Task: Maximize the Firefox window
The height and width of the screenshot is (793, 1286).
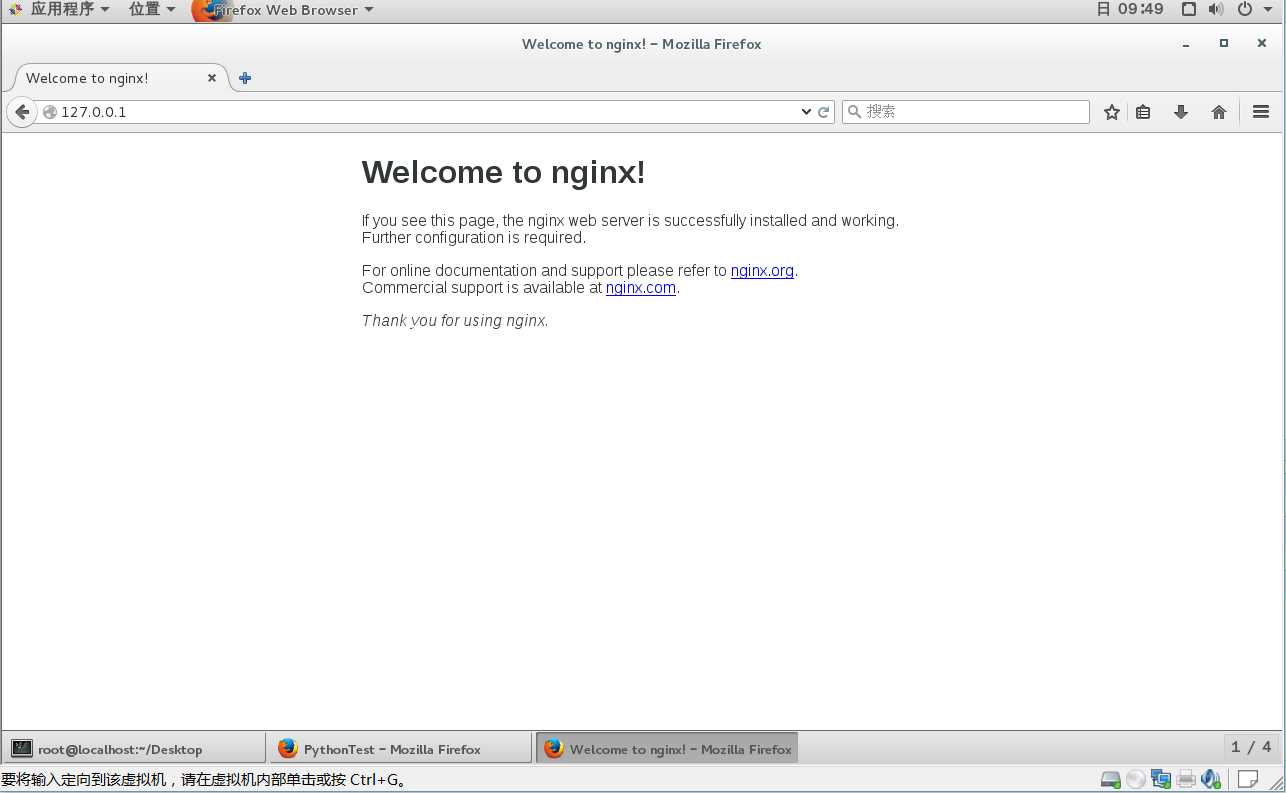Action: pyautogui.click(x=1223, y=44)
